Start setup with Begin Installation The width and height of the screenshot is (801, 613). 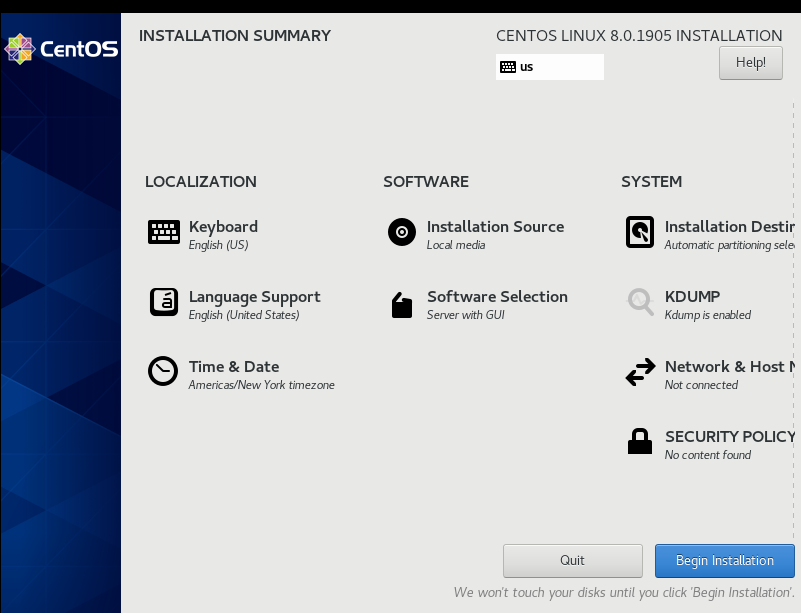click(724, 560)
